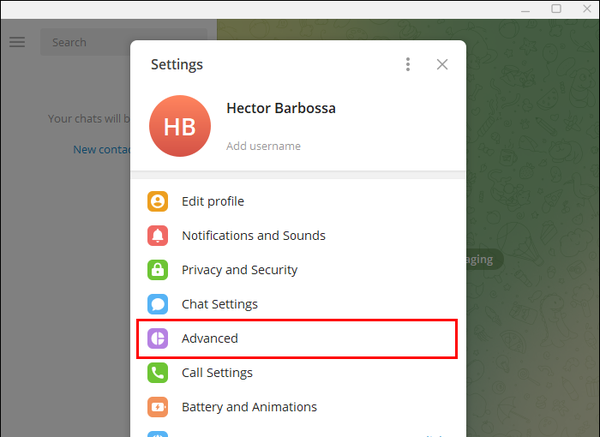Click Add username link
Image resolution: width=600 pixels, height=437 pixels.
(263, 146)
